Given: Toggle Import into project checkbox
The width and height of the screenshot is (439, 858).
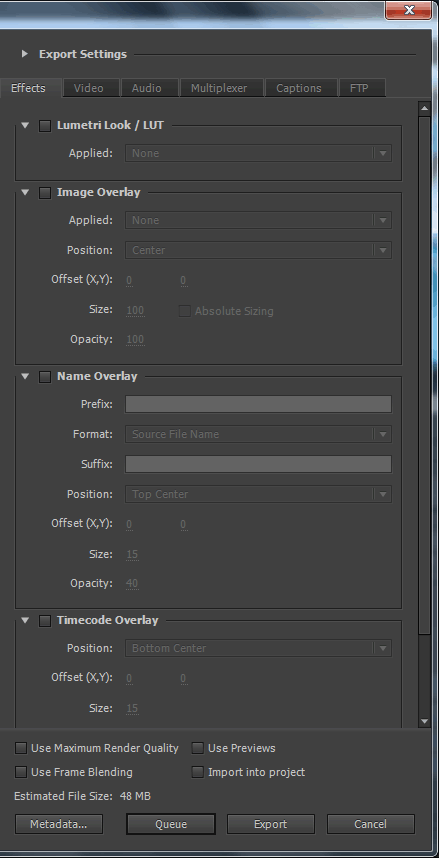Looking at the screenshot, I should (198, 772).
